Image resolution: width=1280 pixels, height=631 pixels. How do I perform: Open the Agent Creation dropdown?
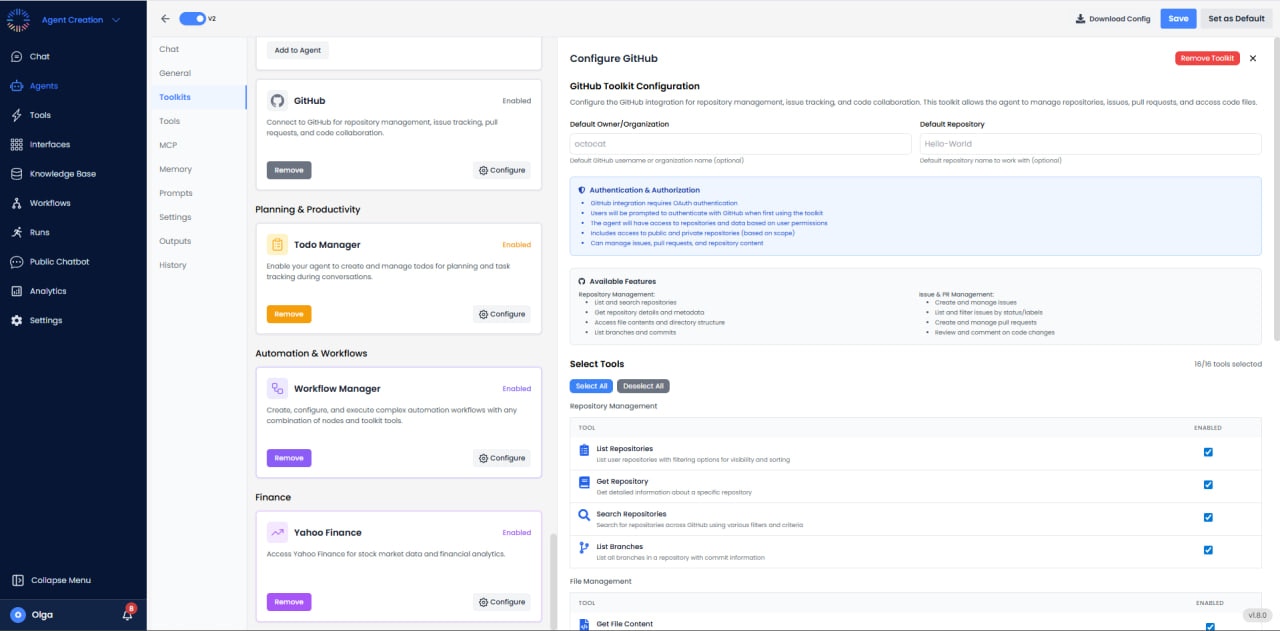click(74, 18)
